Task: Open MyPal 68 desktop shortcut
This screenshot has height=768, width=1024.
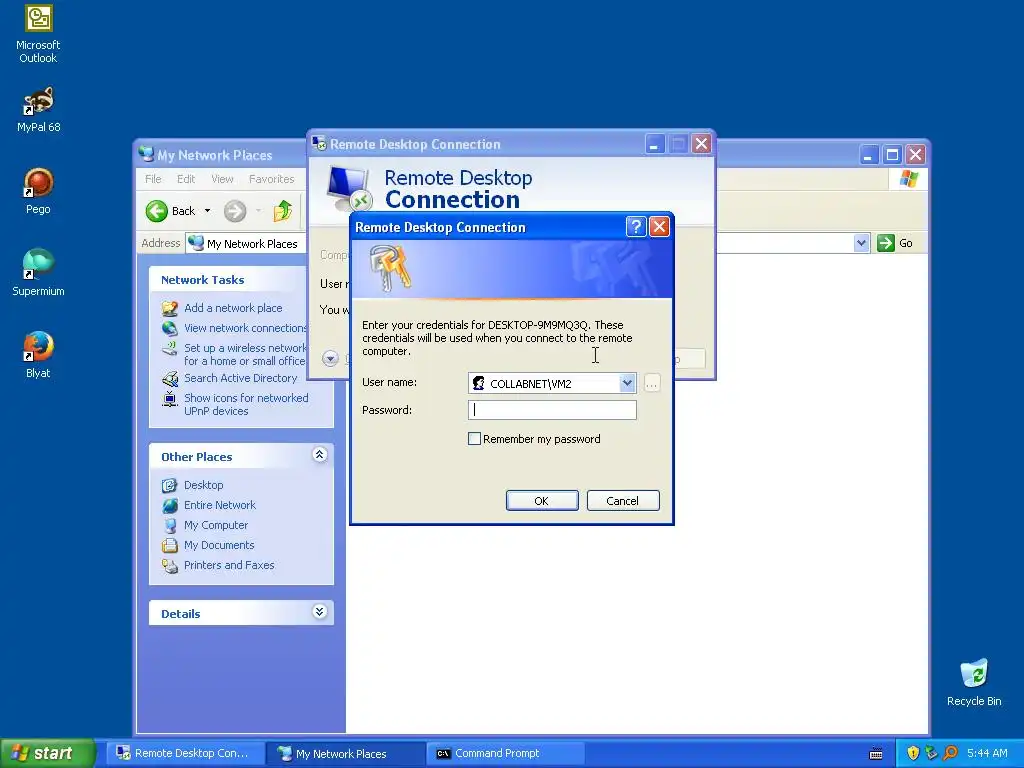Action: pos(38,110)
